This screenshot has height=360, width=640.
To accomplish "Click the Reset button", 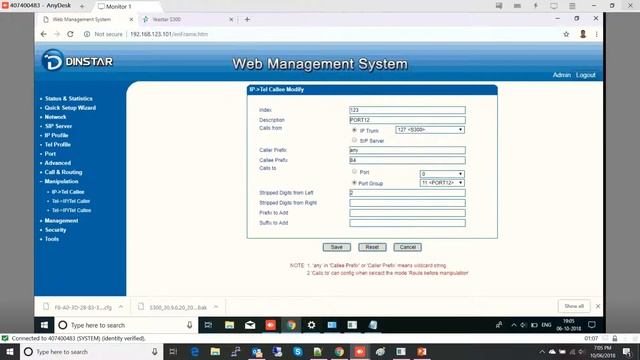I will tap(372, 247).
